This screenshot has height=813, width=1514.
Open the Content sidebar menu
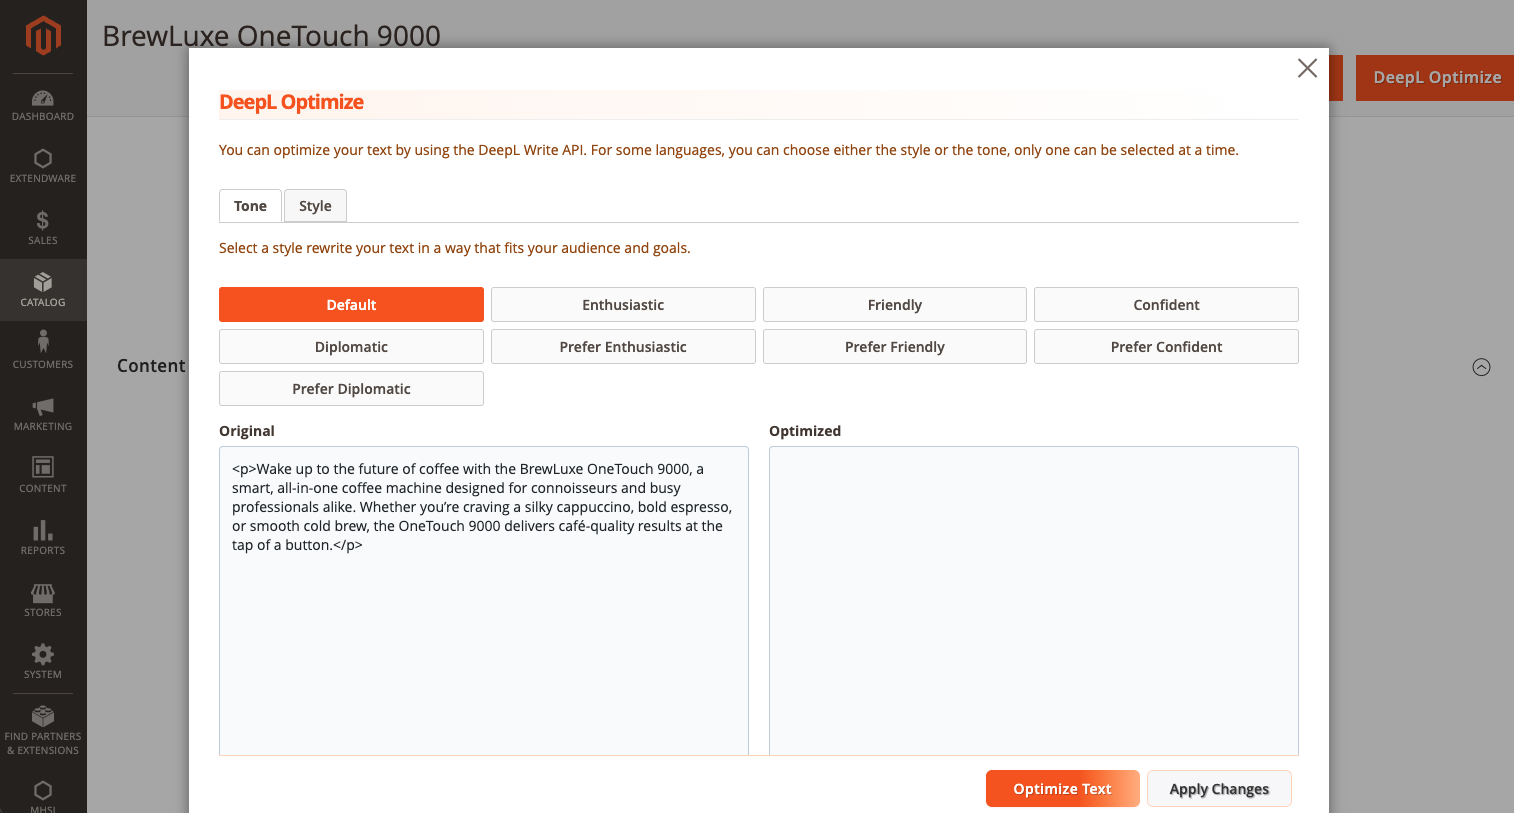[43, 476]
